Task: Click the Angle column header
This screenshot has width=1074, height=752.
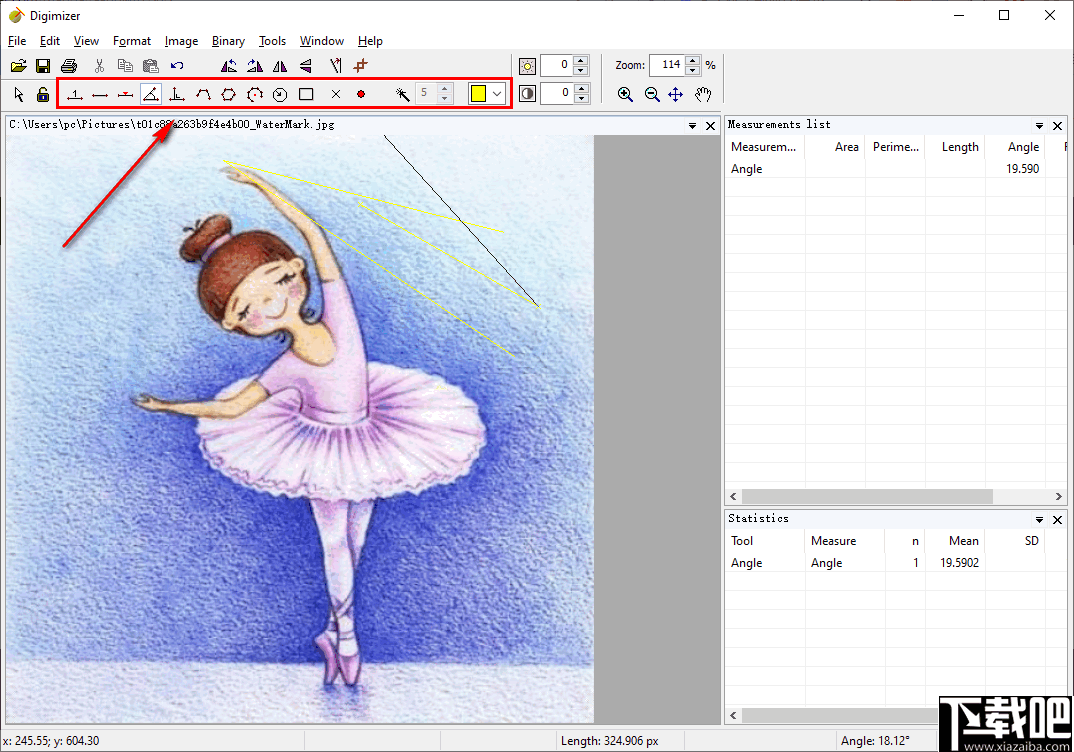Action: [x=1022, y=147]
